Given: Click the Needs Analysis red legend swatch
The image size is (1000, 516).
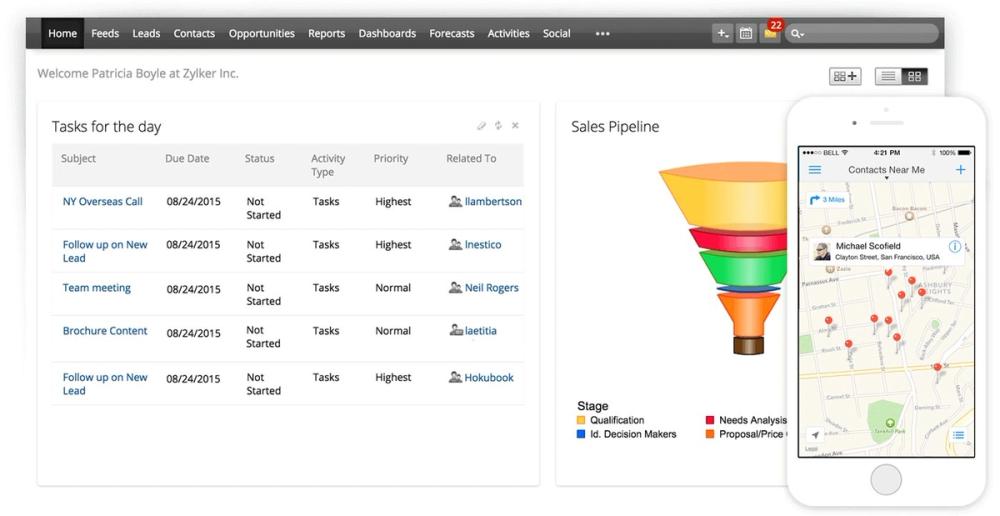Looking at the screenshot, I should coord(710,420).
